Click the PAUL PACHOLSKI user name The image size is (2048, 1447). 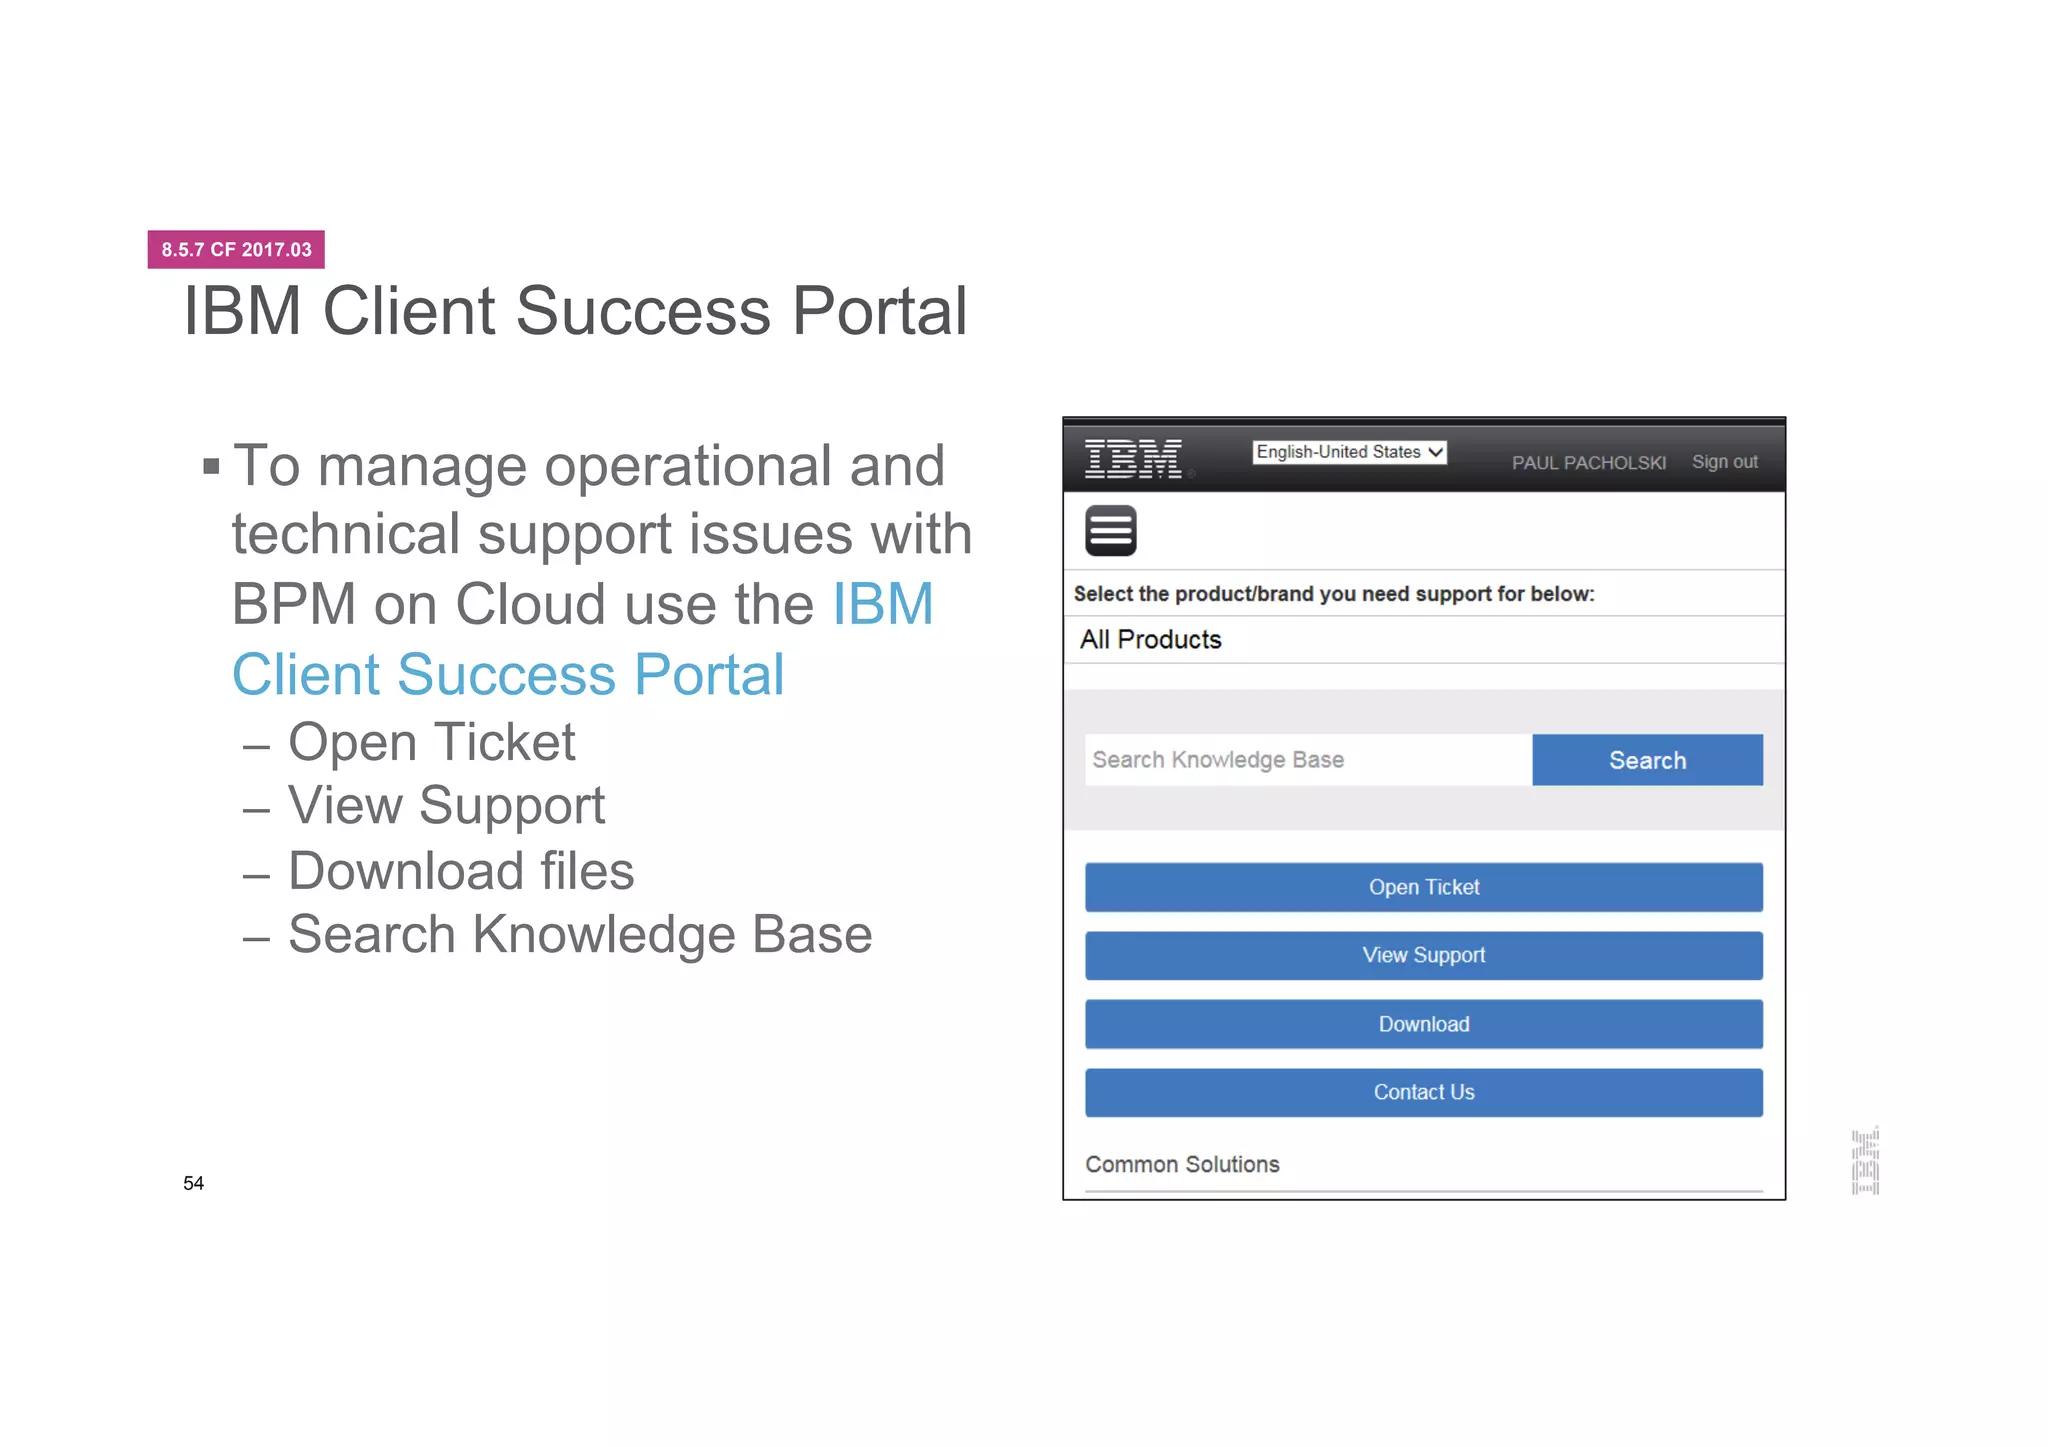[1588, 462]
